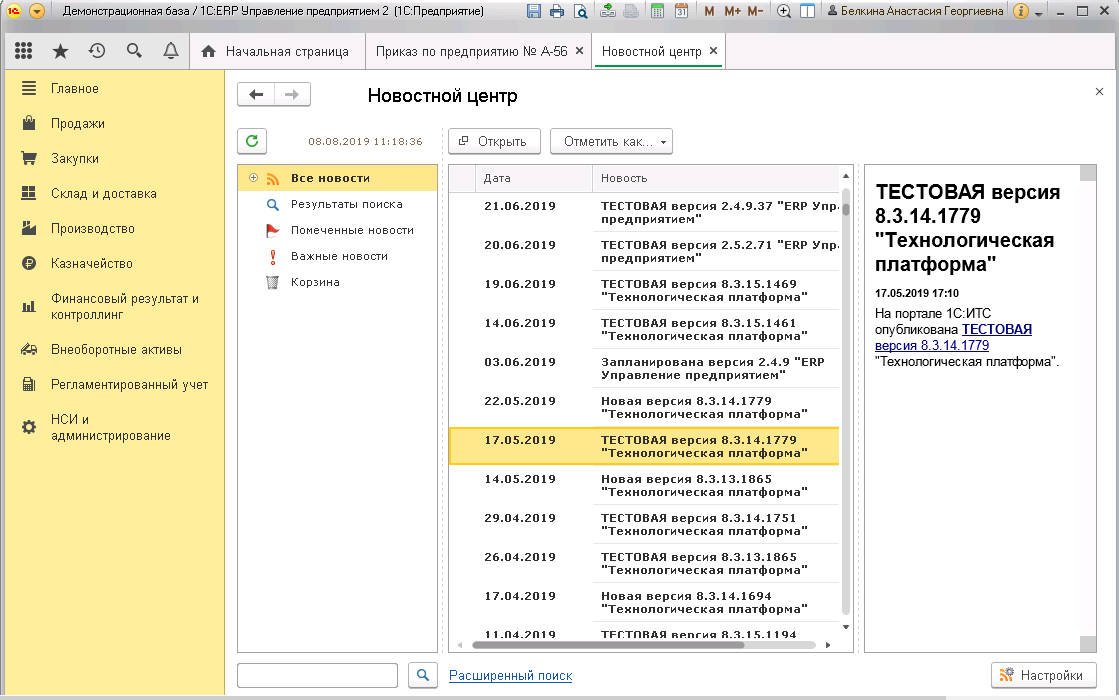
Task: Open the calendar icon in title bar
Action: [x=682, y=11]
